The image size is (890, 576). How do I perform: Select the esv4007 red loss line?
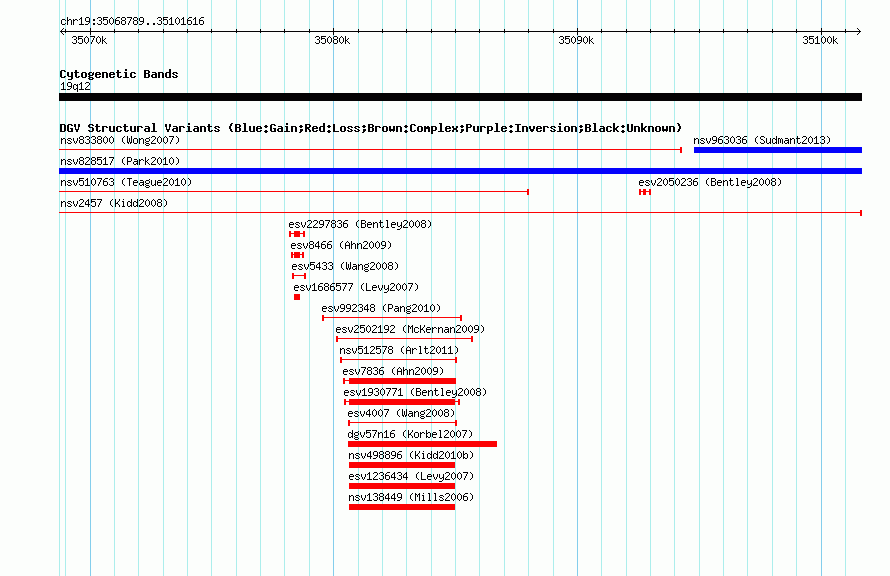tap(402, 423)
